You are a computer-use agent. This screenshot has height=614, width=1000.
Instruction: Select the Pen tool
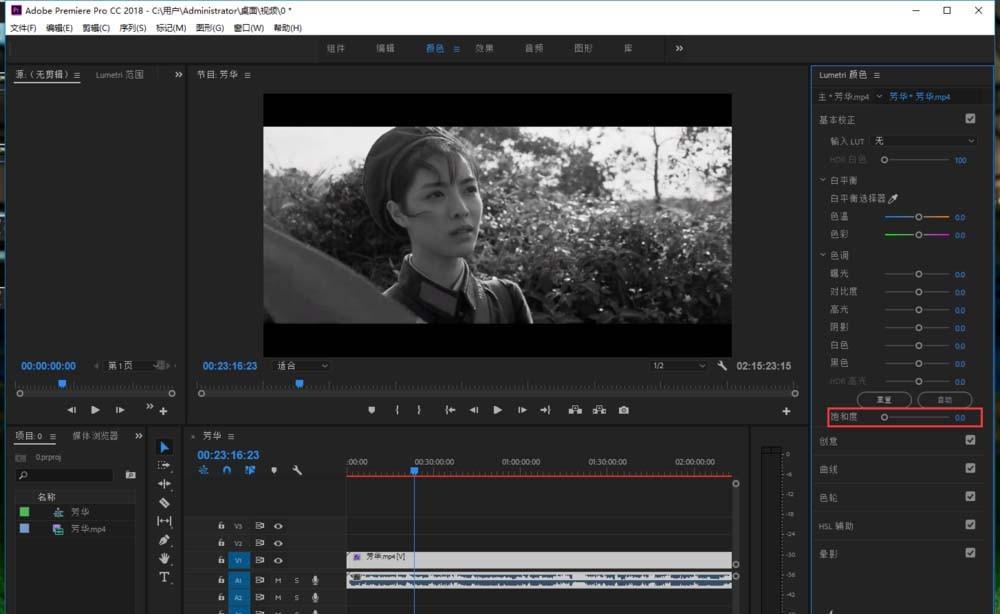tap(165, 541)
